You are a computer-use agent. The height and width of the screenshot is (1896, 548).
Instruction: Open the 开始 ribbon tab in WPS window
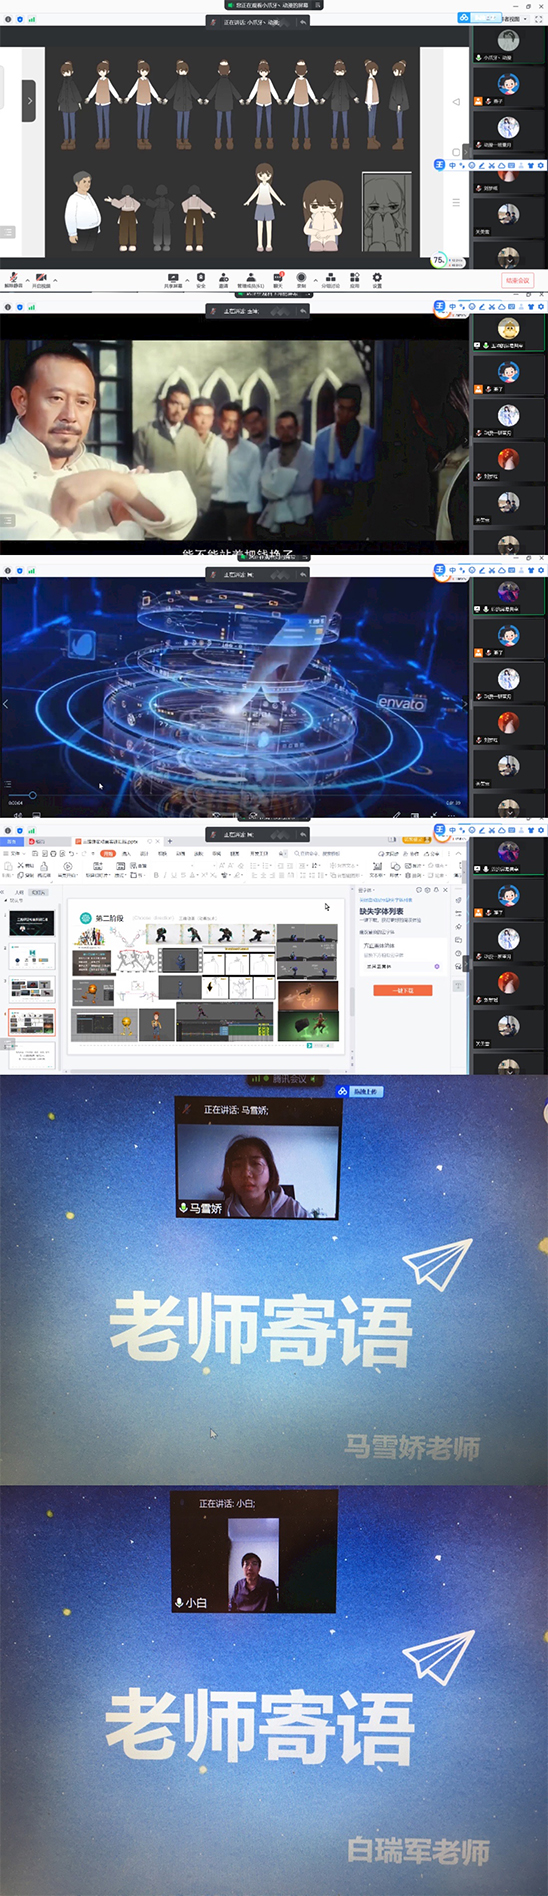(x=108, y=853)
